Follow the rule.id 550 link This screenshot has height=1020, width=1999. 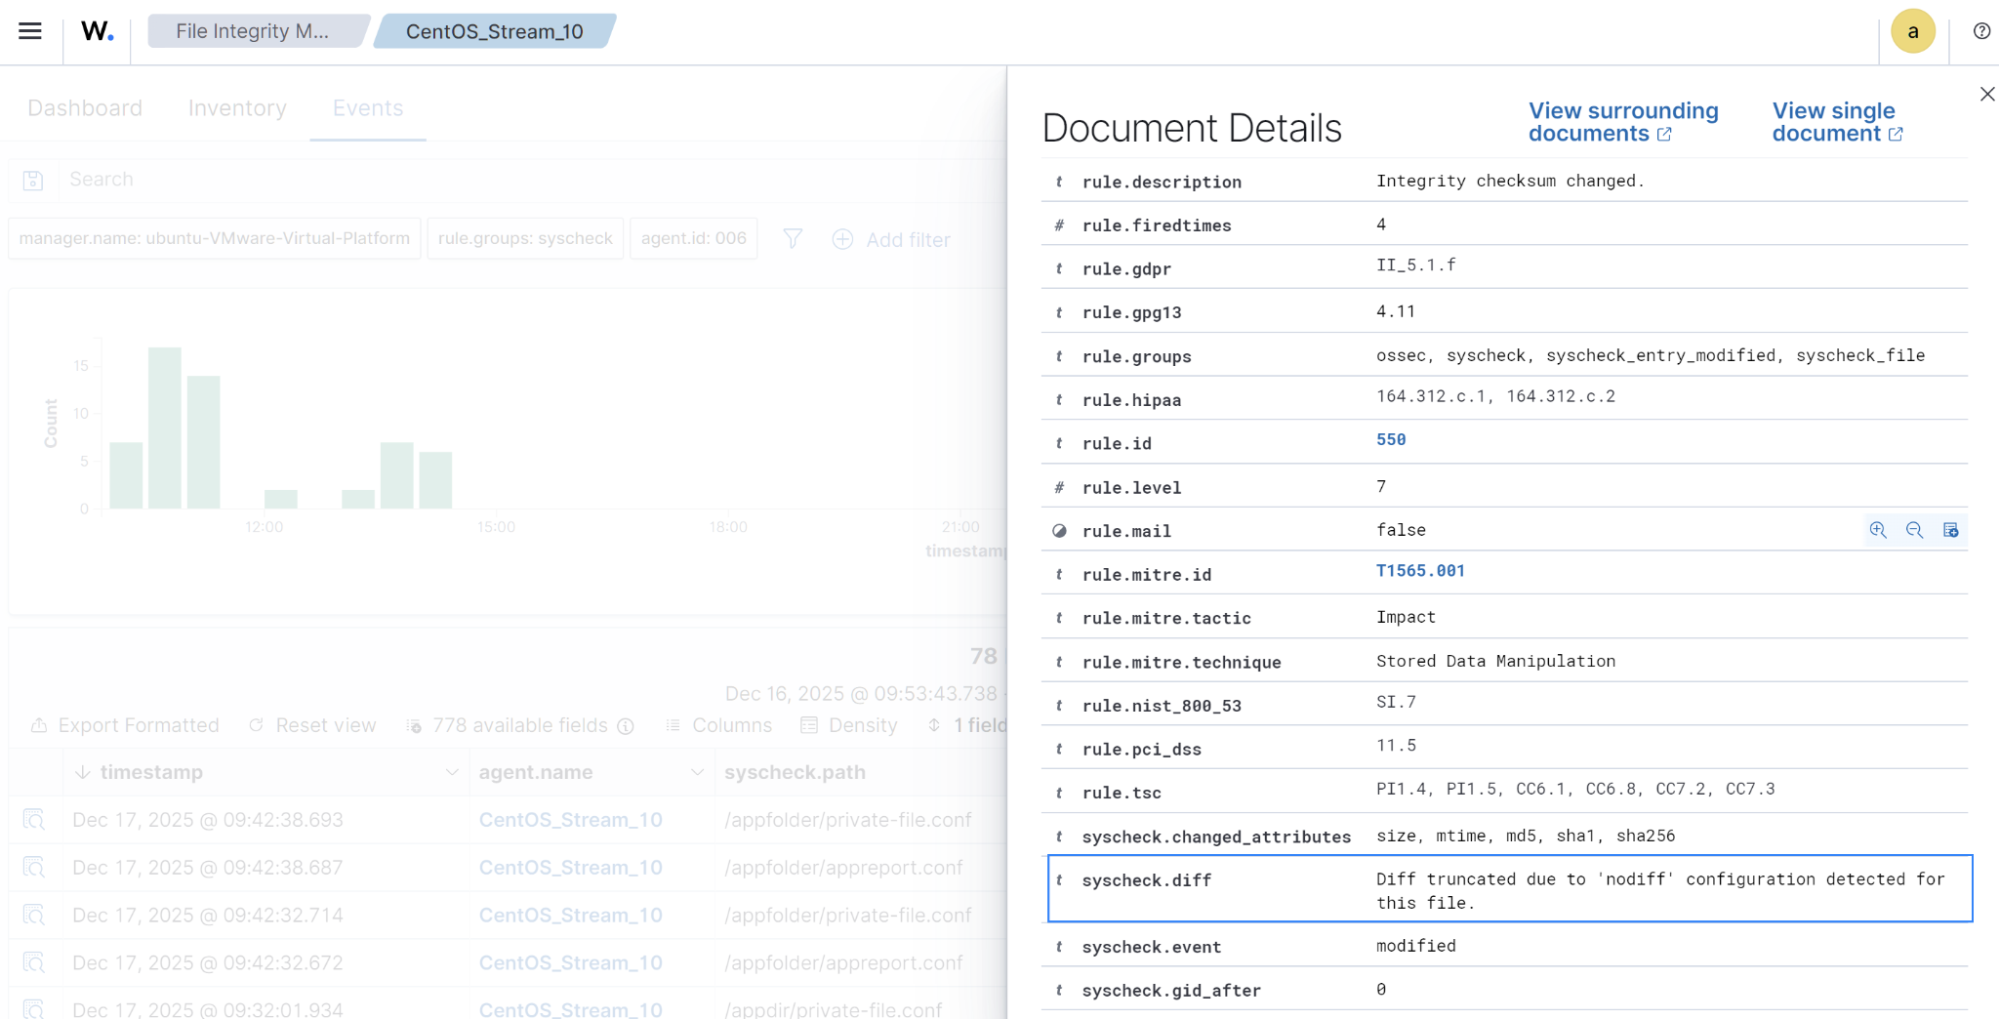coord(1391,439)
